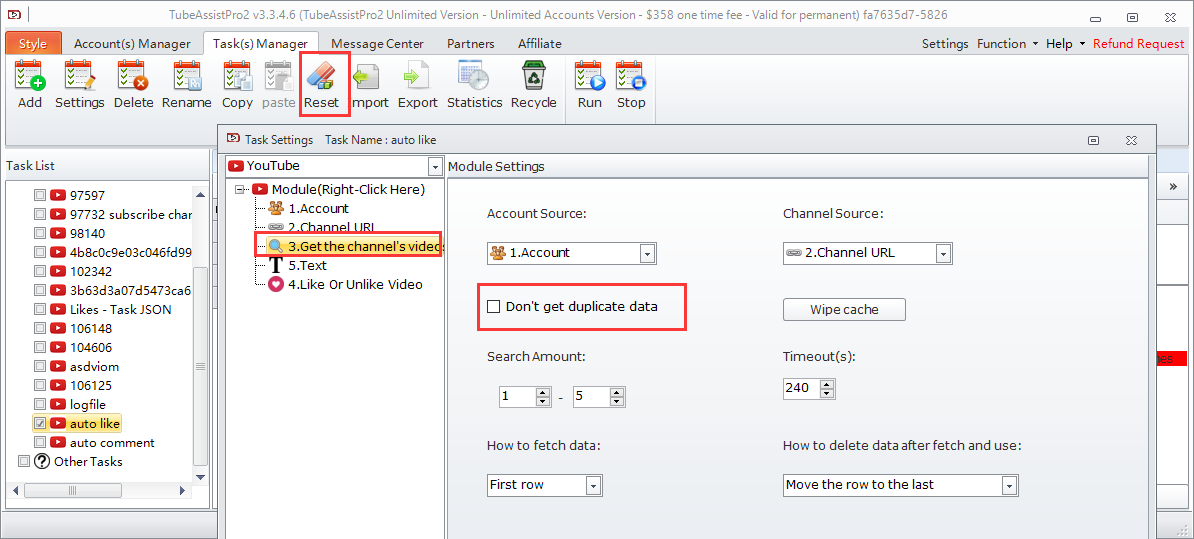Open the Statistics toolbar icon
The image size is (1194, 539).
474,78
